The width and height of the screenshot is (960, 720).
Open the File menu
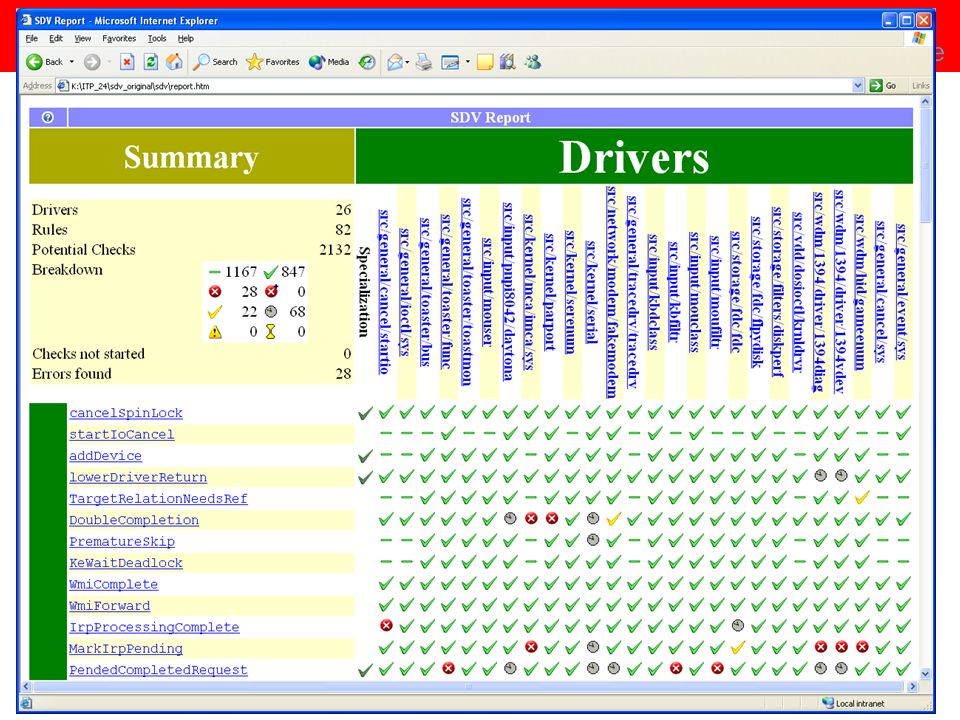point(32,39)
